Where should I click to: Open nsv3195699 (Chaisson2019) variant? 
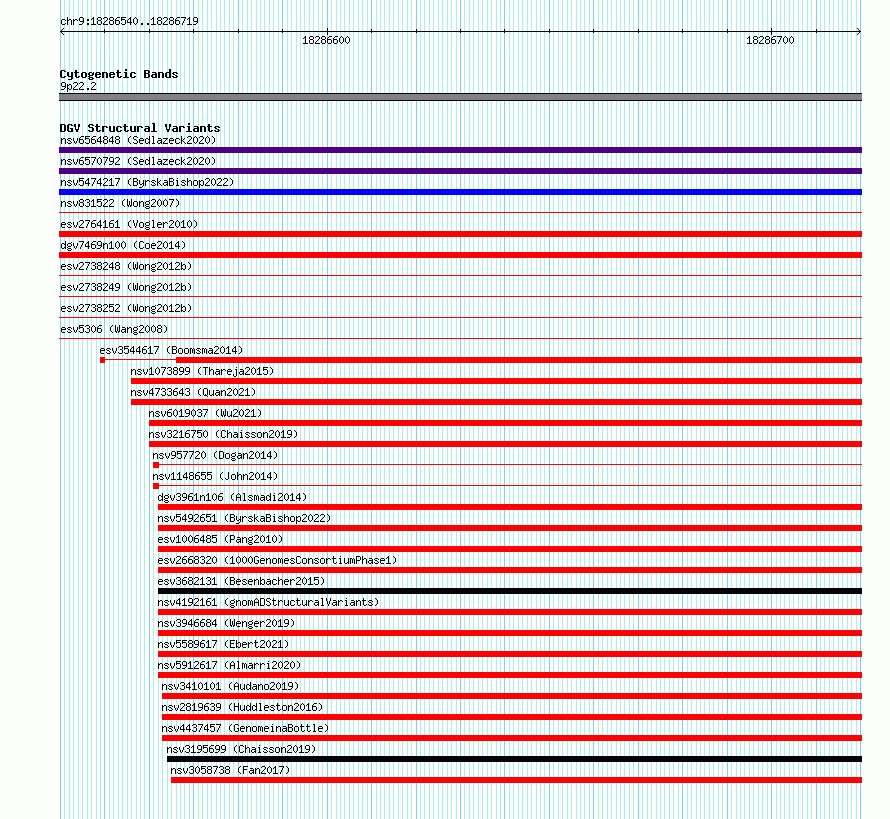(x=241, y=749)
